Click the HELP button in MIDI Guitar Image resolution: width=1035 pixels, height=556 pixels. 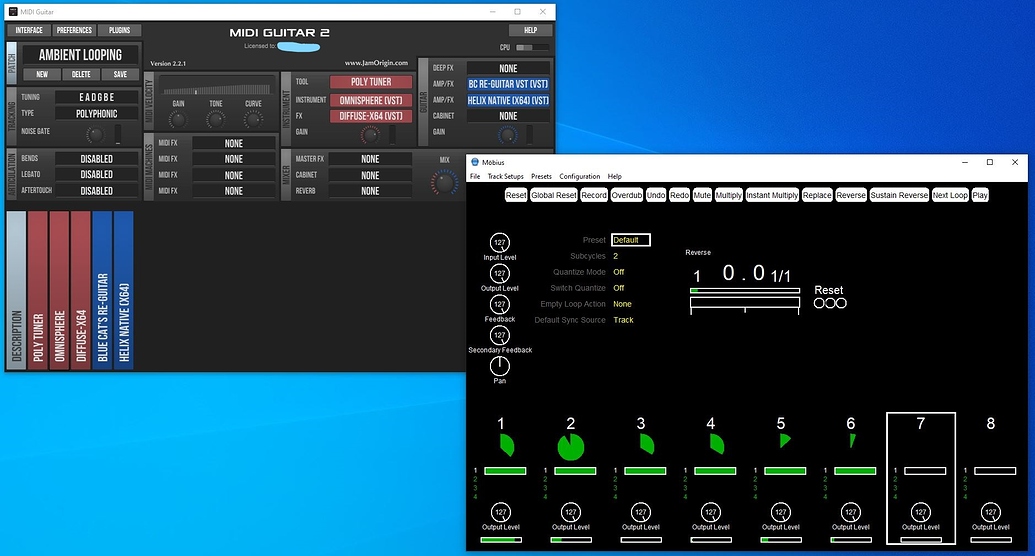[x=530, y=30]
